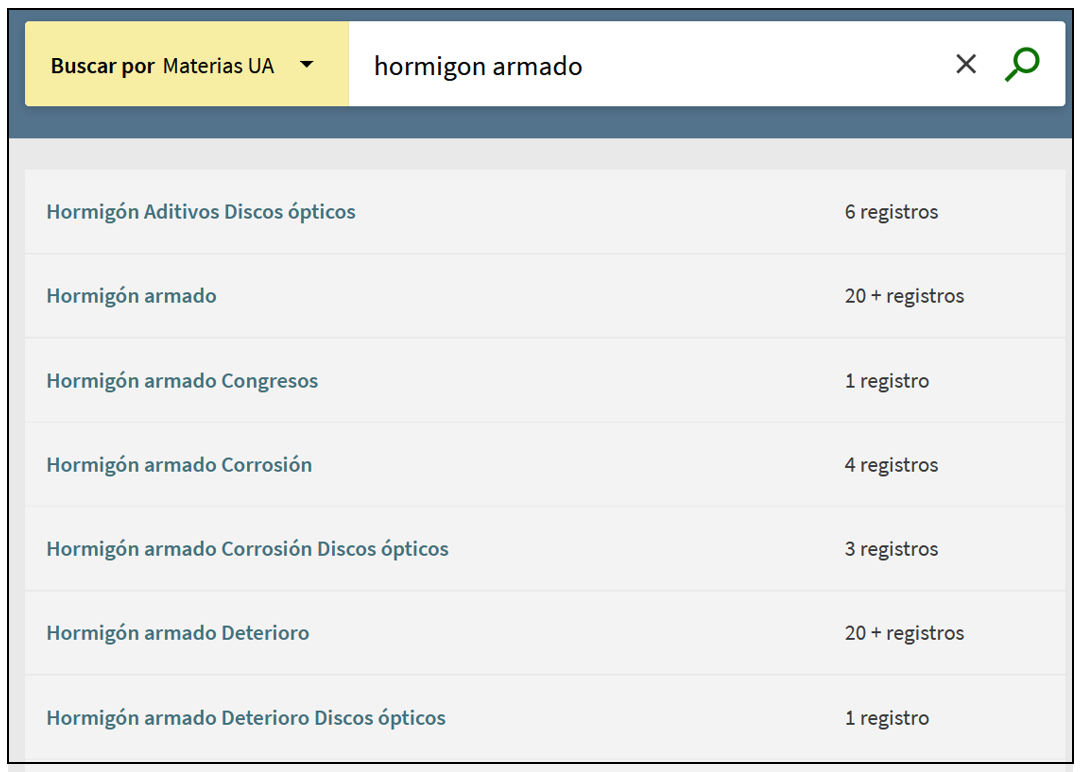Select Hormigón armado Congresos subject
The width and height of the screenshot is (1080, 772).
[x=182, y=381]
